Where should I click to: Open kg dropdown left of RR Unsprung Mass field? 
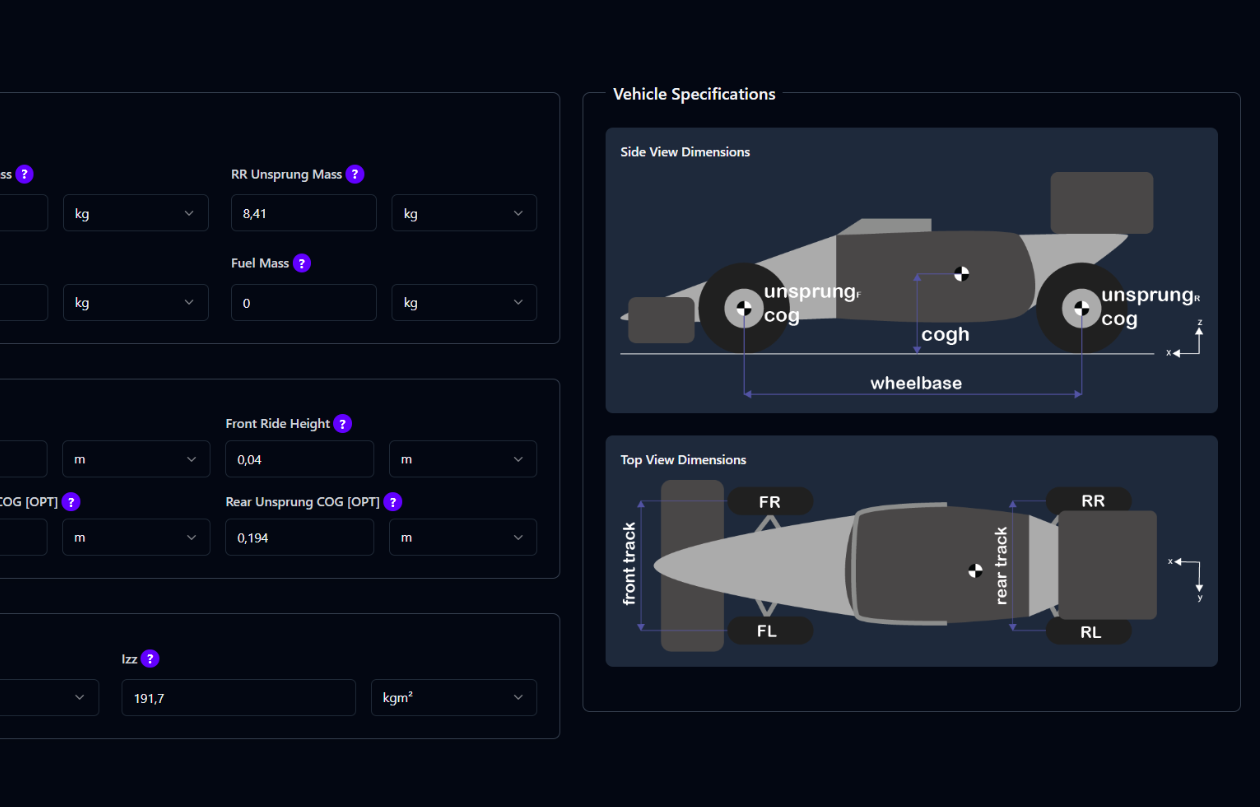[x=136, y=213]
